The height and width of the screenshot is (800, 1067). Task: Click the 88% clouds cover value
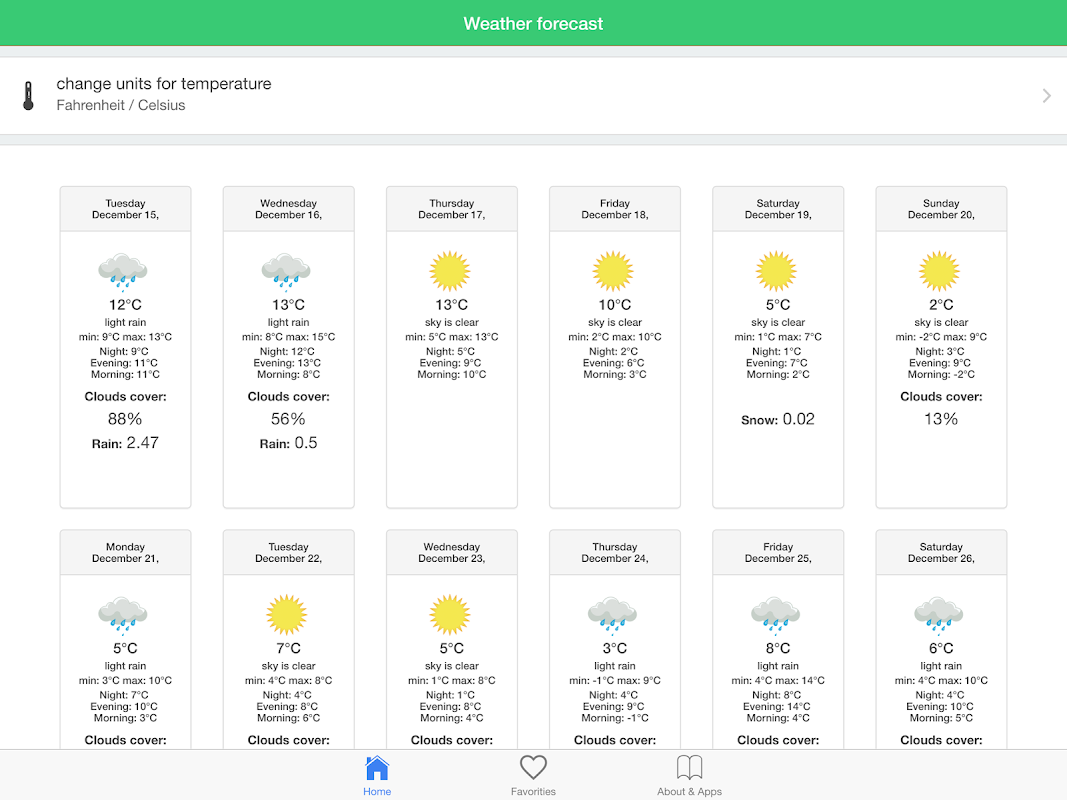click(125, 419)
